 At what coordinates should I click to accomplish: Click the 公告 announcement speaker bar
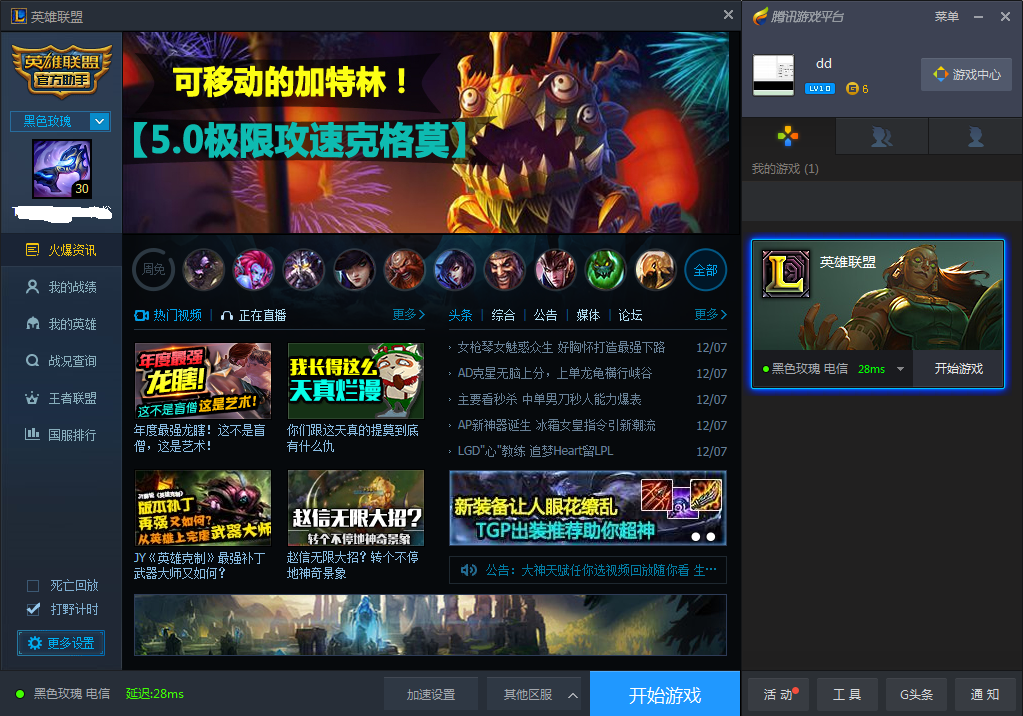[587, 570]
